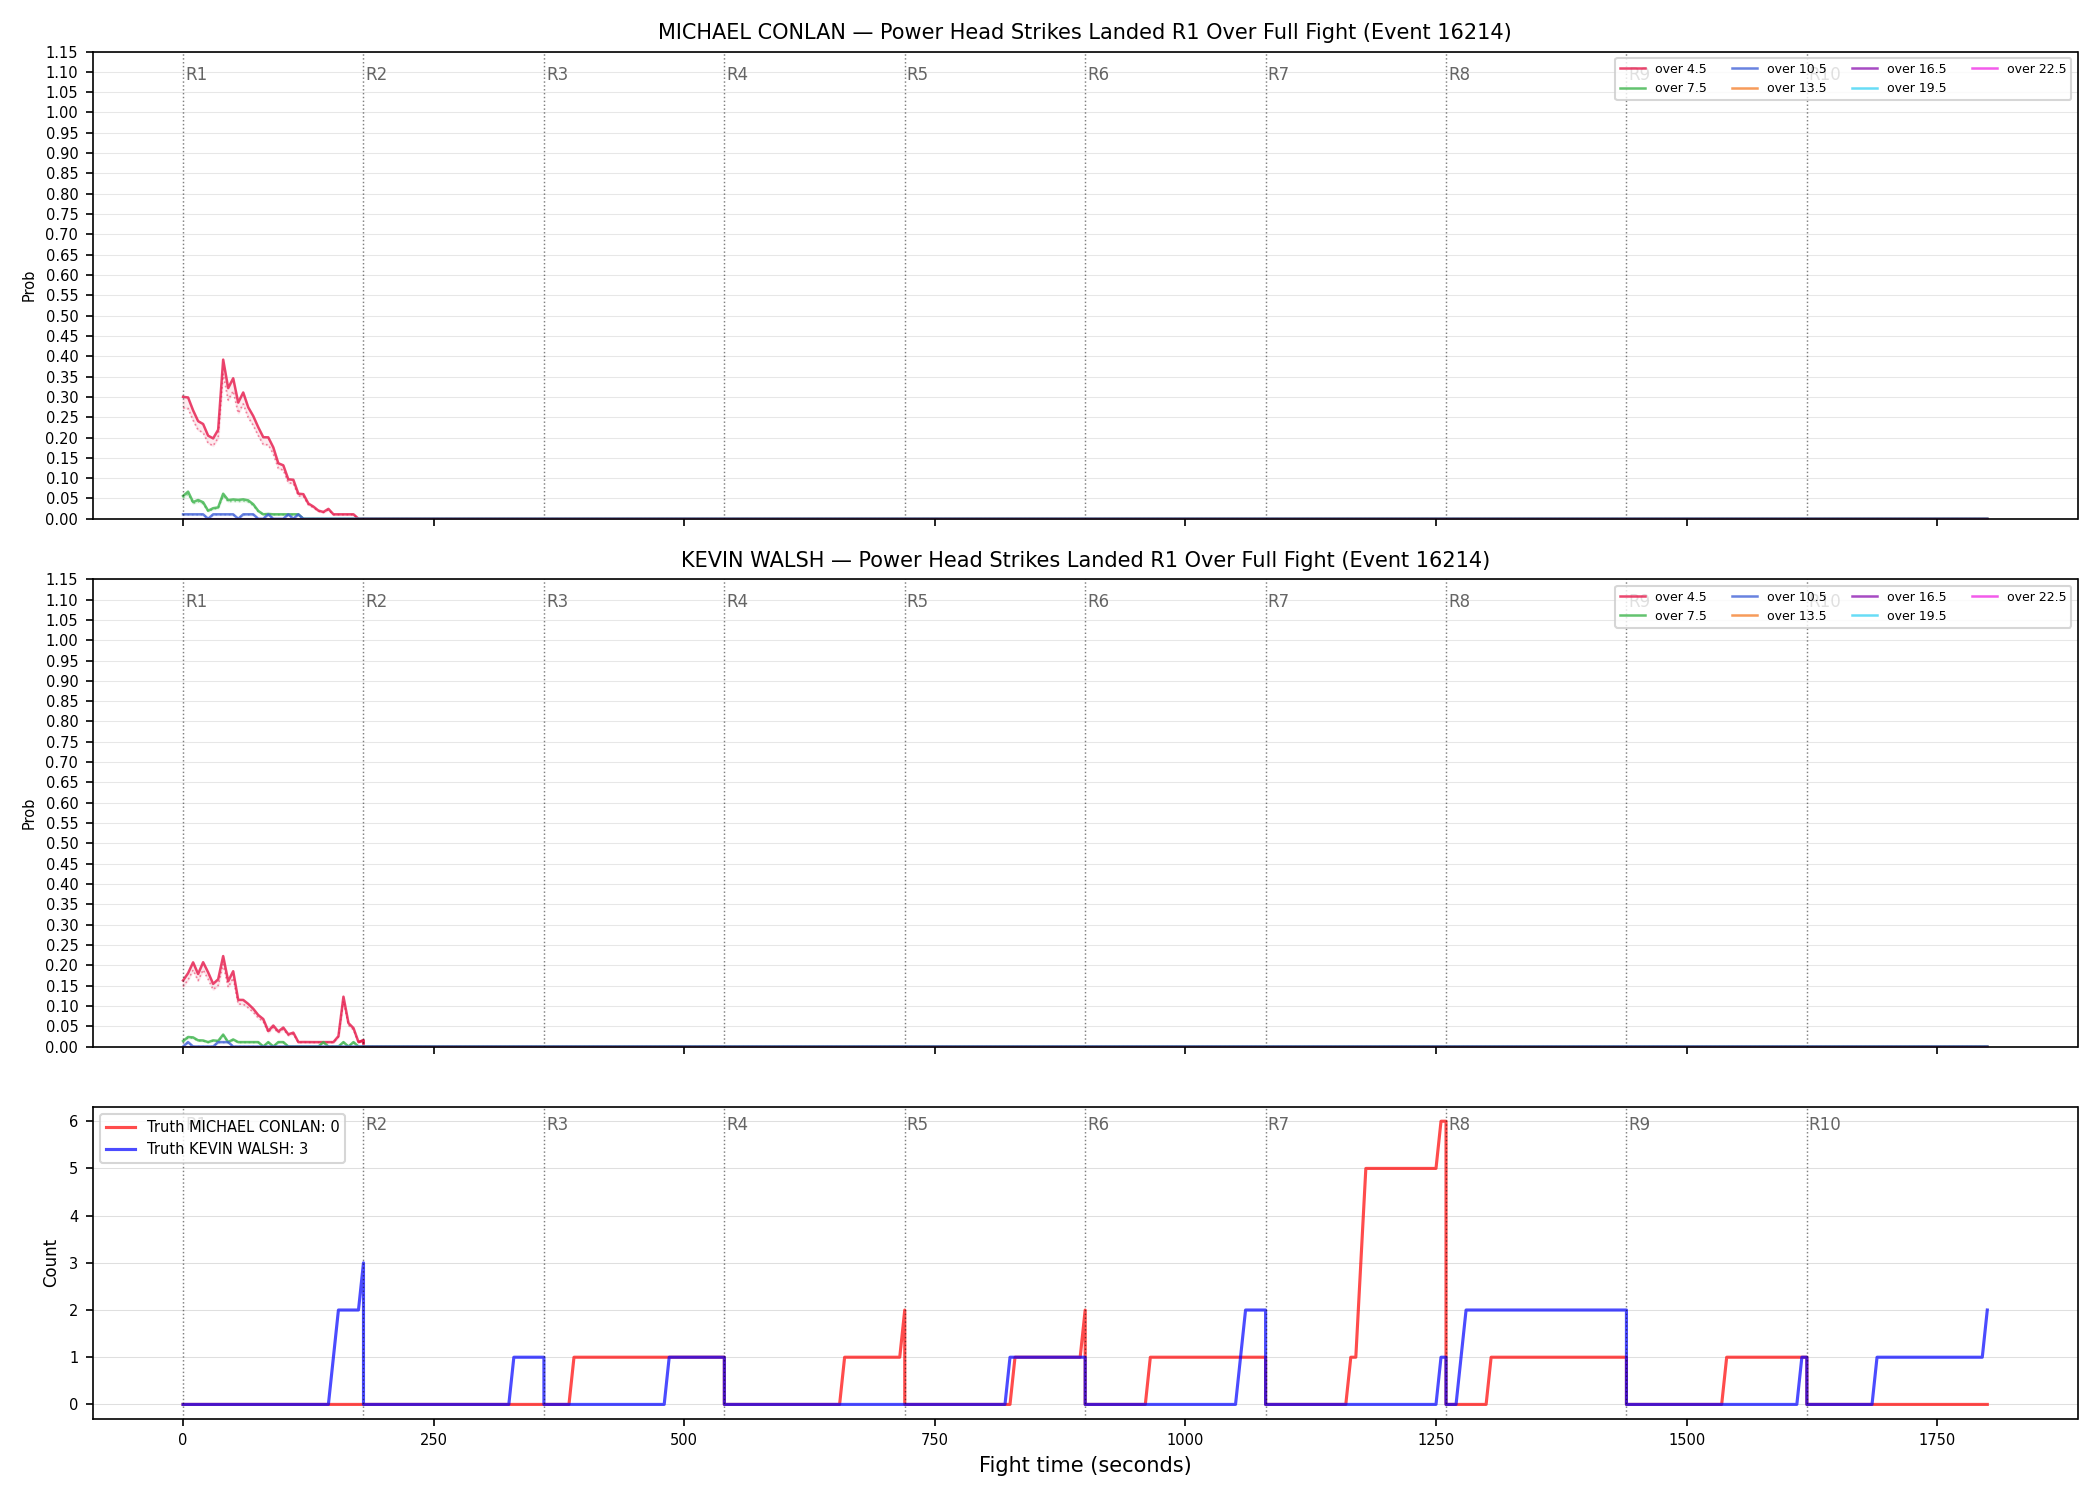The image size is (2100, 1500).
Task: Click the 'Prob' y-axis label of Conlan chart
Action: click(x=29, y=286)
